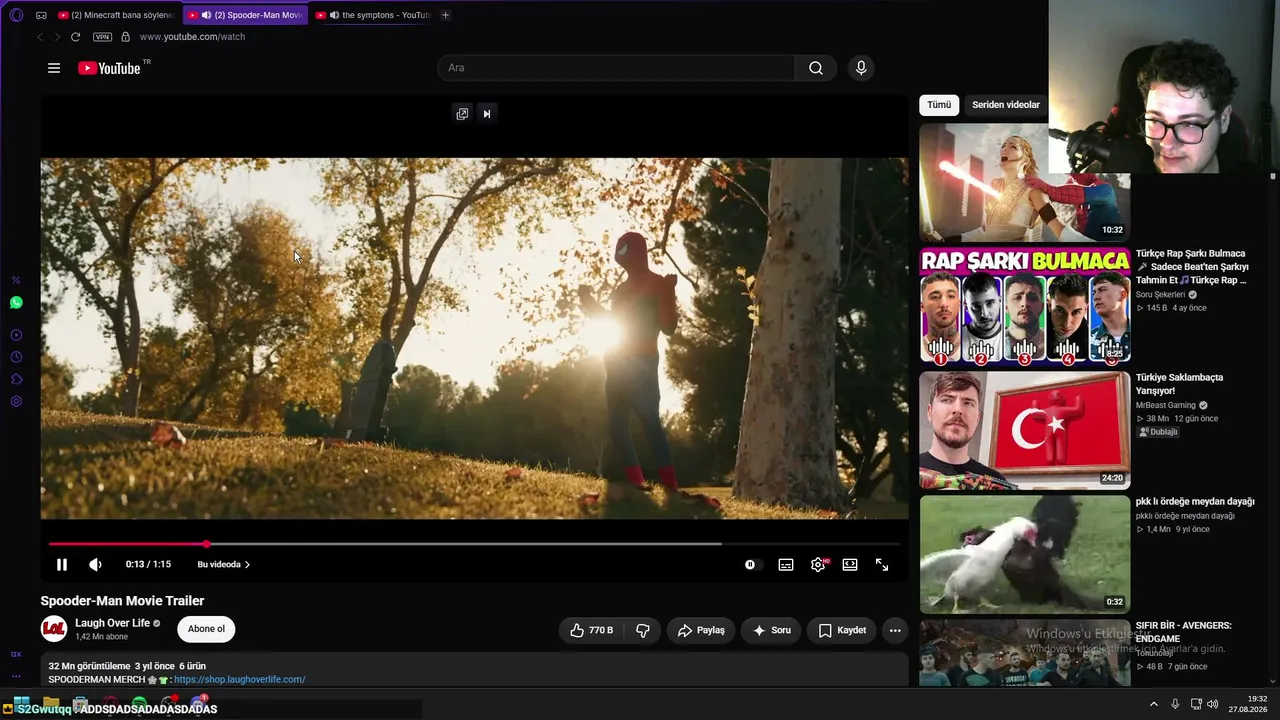The image size is (1280, 720).
Task: Open the Player icon in the sidebar
Action: (x=16, y=335)
